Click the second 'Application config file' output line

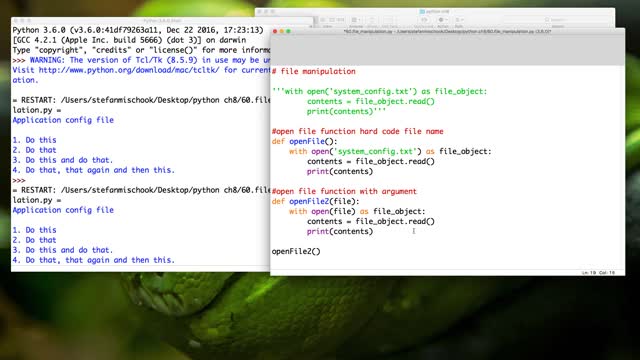[63, 210]
